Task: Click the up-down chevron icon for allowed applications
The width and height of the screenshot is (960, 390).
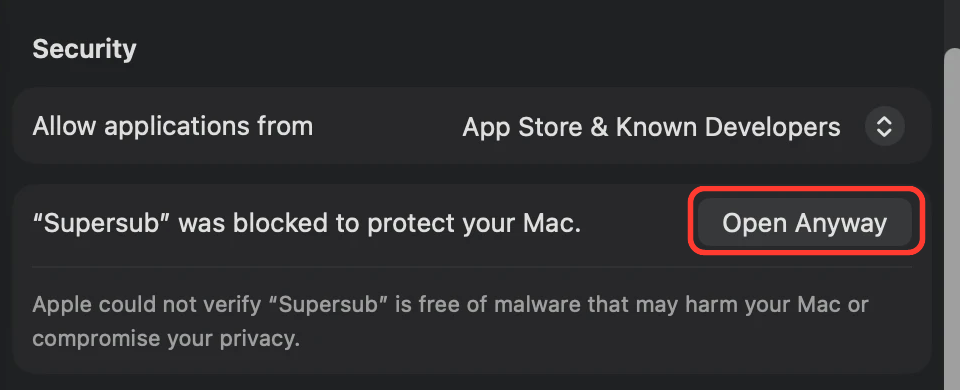Action: point(884,126)
